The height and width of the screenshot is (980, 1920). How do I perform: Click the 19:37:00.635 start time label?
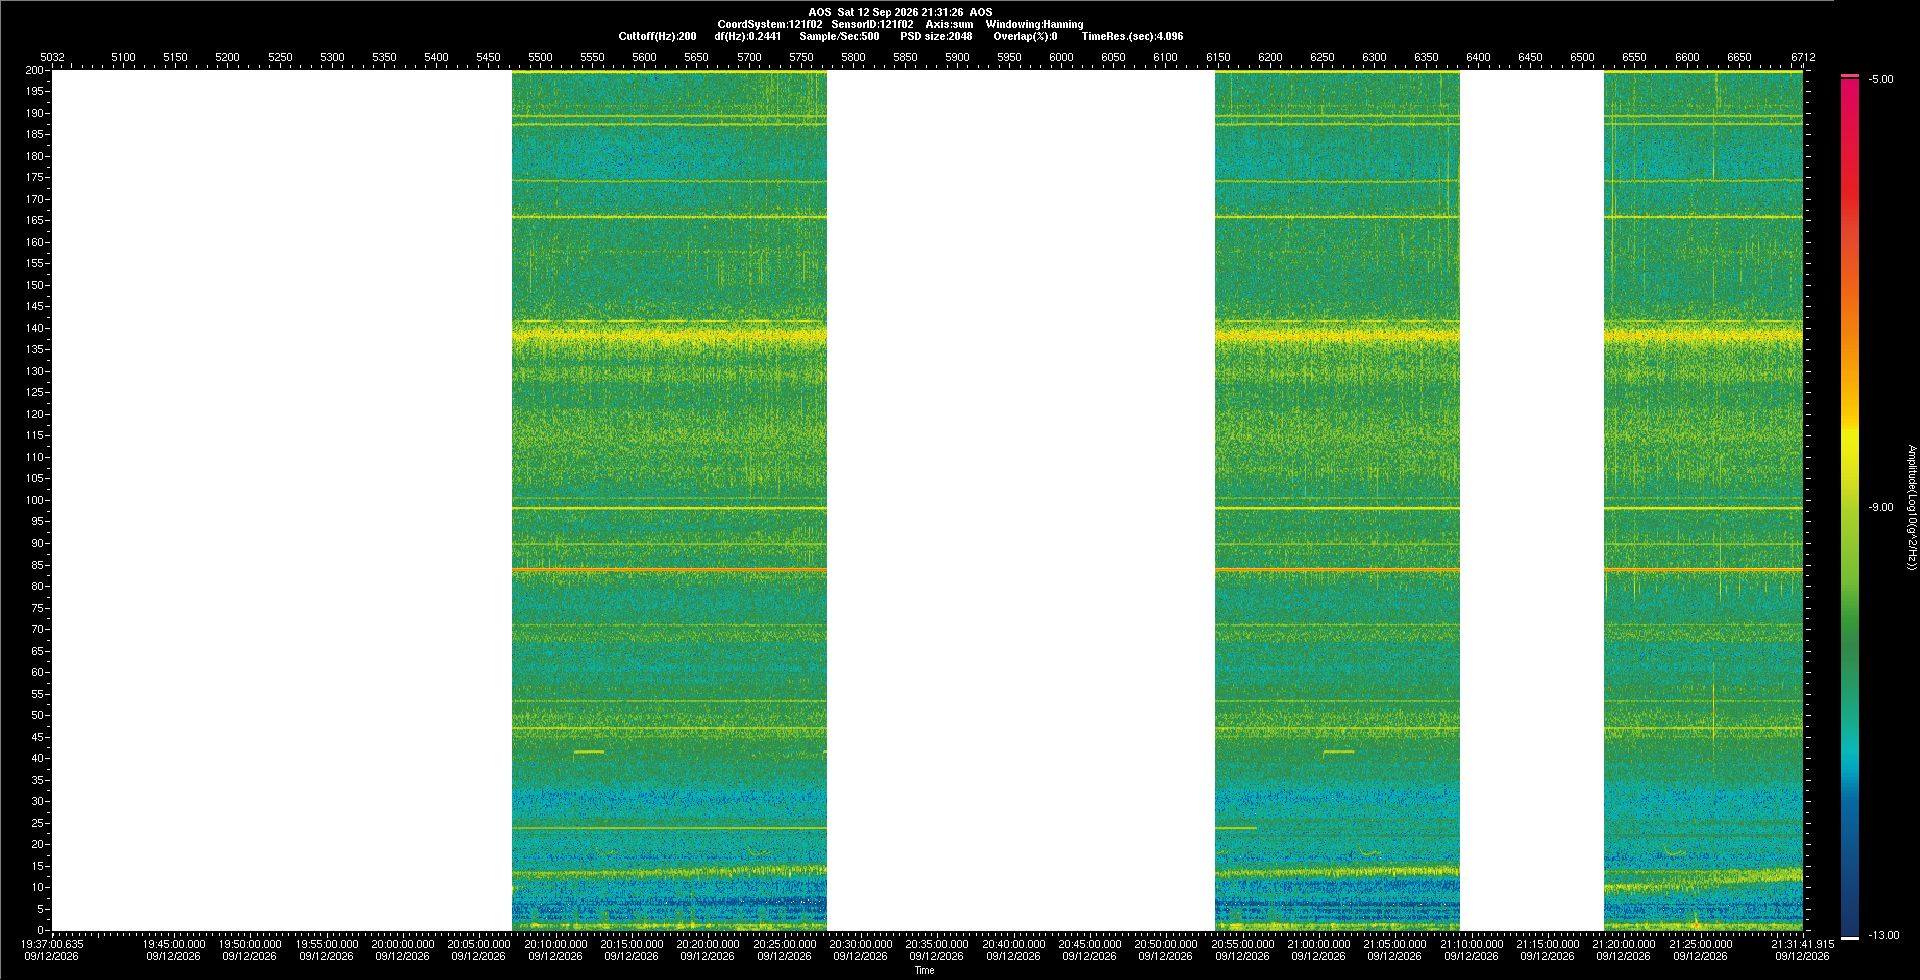[x=52, y=944]
